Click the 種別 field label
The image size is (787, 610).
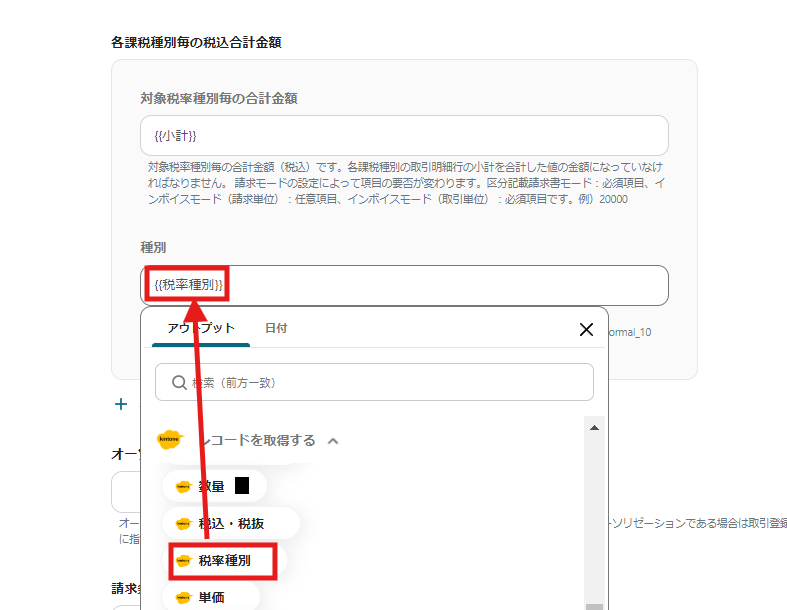point(153,248)
